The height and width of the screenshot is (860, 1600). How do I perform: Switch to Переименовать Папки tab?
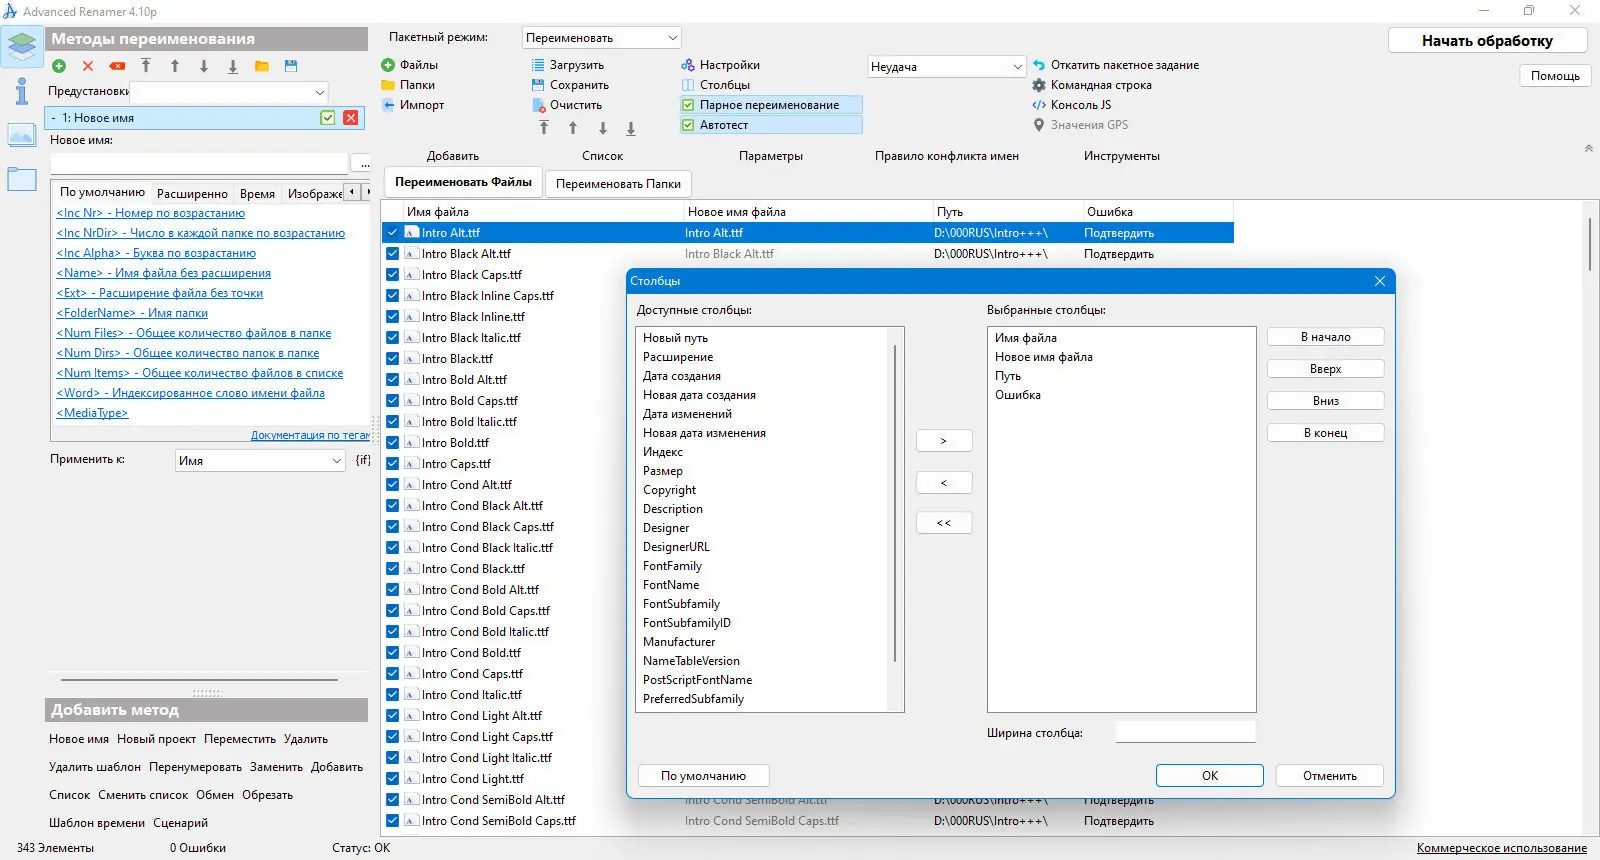pyautogui.click(x=618, y=184)
